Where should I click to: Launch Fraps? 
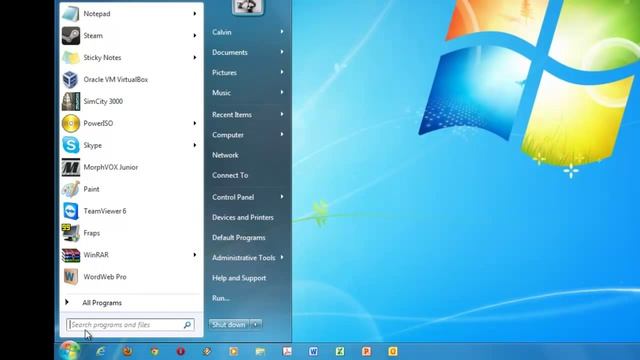click(x=131, y=233)
